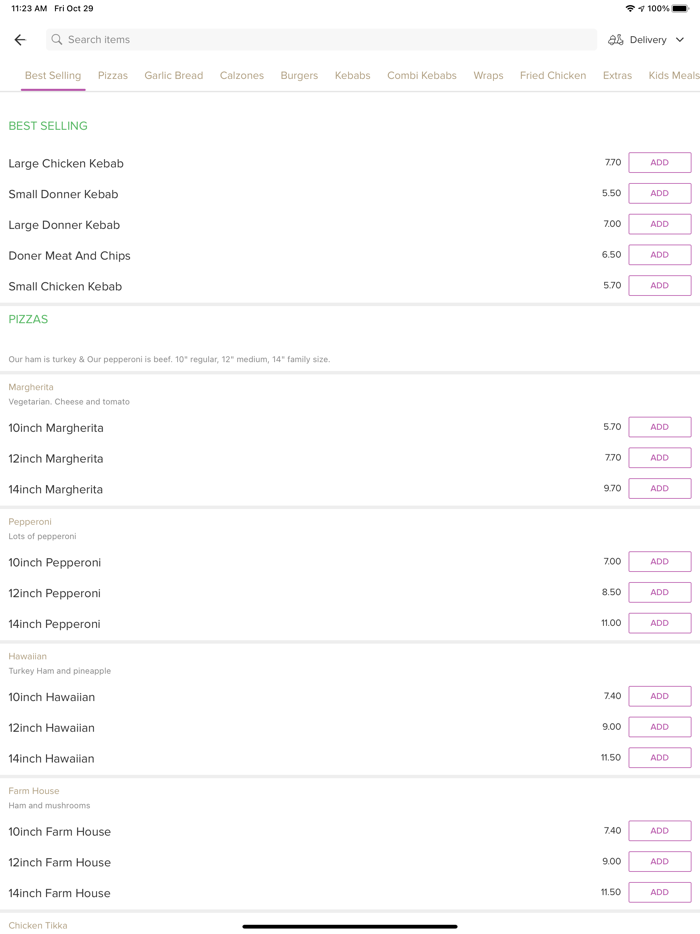Add Doner Meat And Chips
Image resolution: width=700 pixels, height=934 pixels.
(659, 255)
